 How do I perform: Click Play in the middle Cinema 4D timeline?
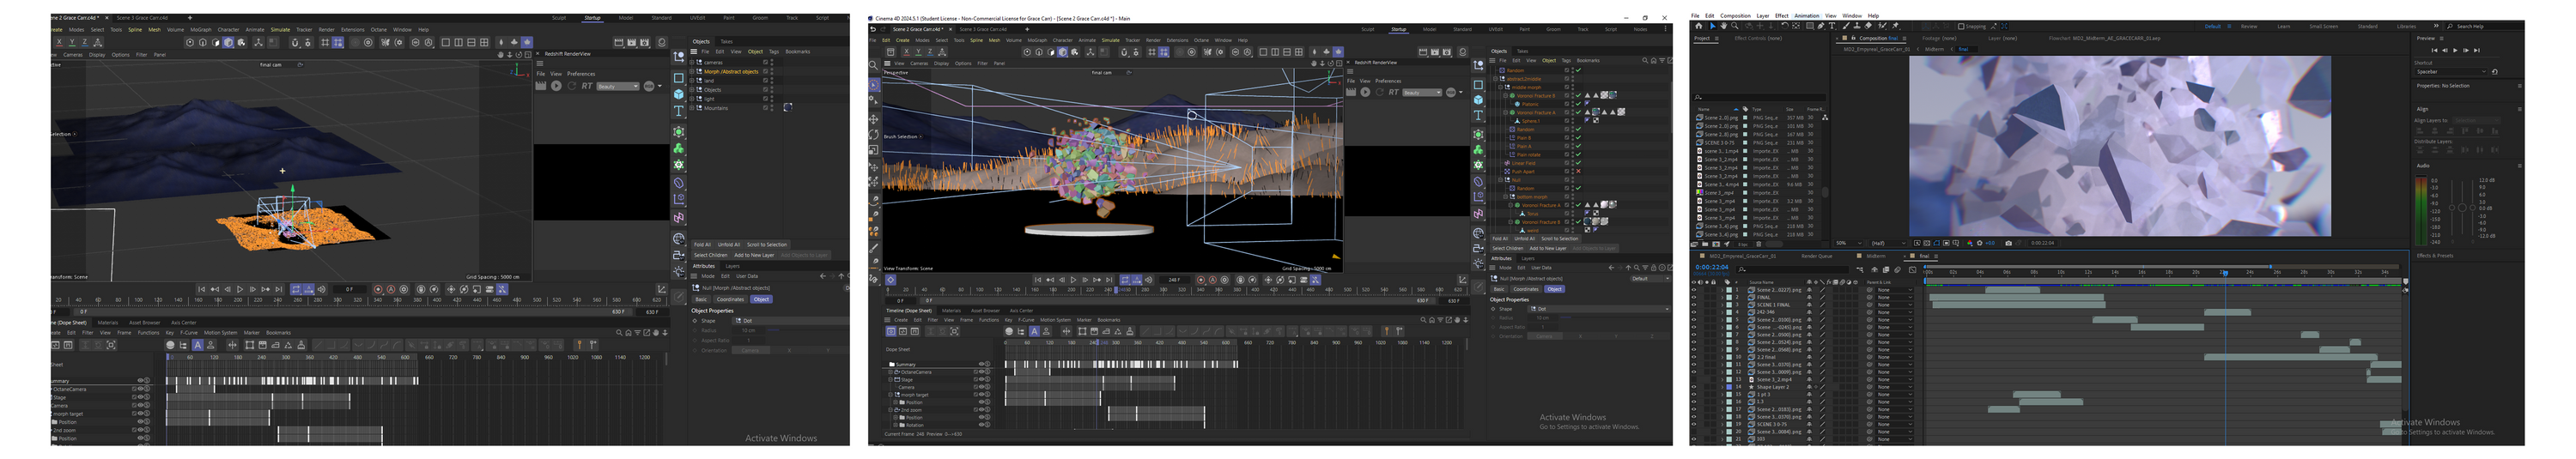1073,280
